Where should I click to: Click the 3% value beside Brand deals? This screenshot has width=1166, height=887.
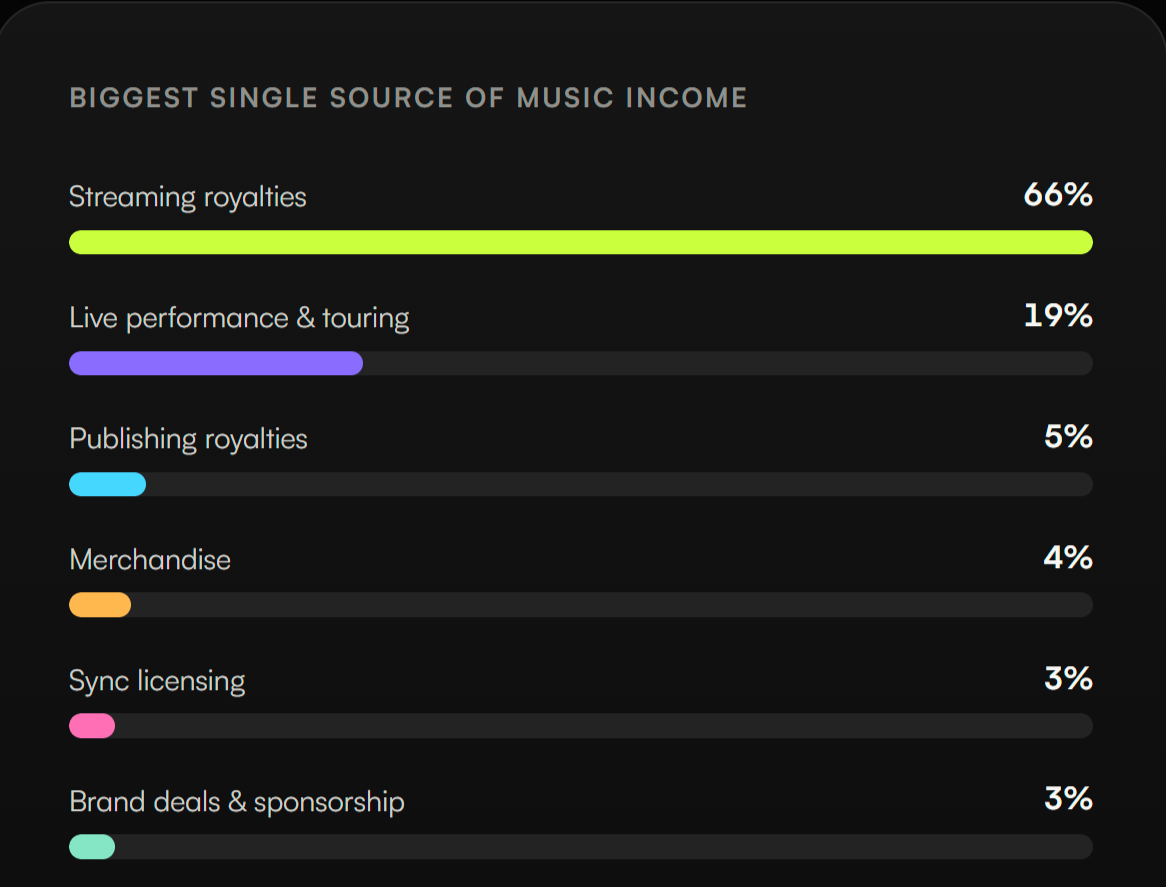coord(1069,799)
